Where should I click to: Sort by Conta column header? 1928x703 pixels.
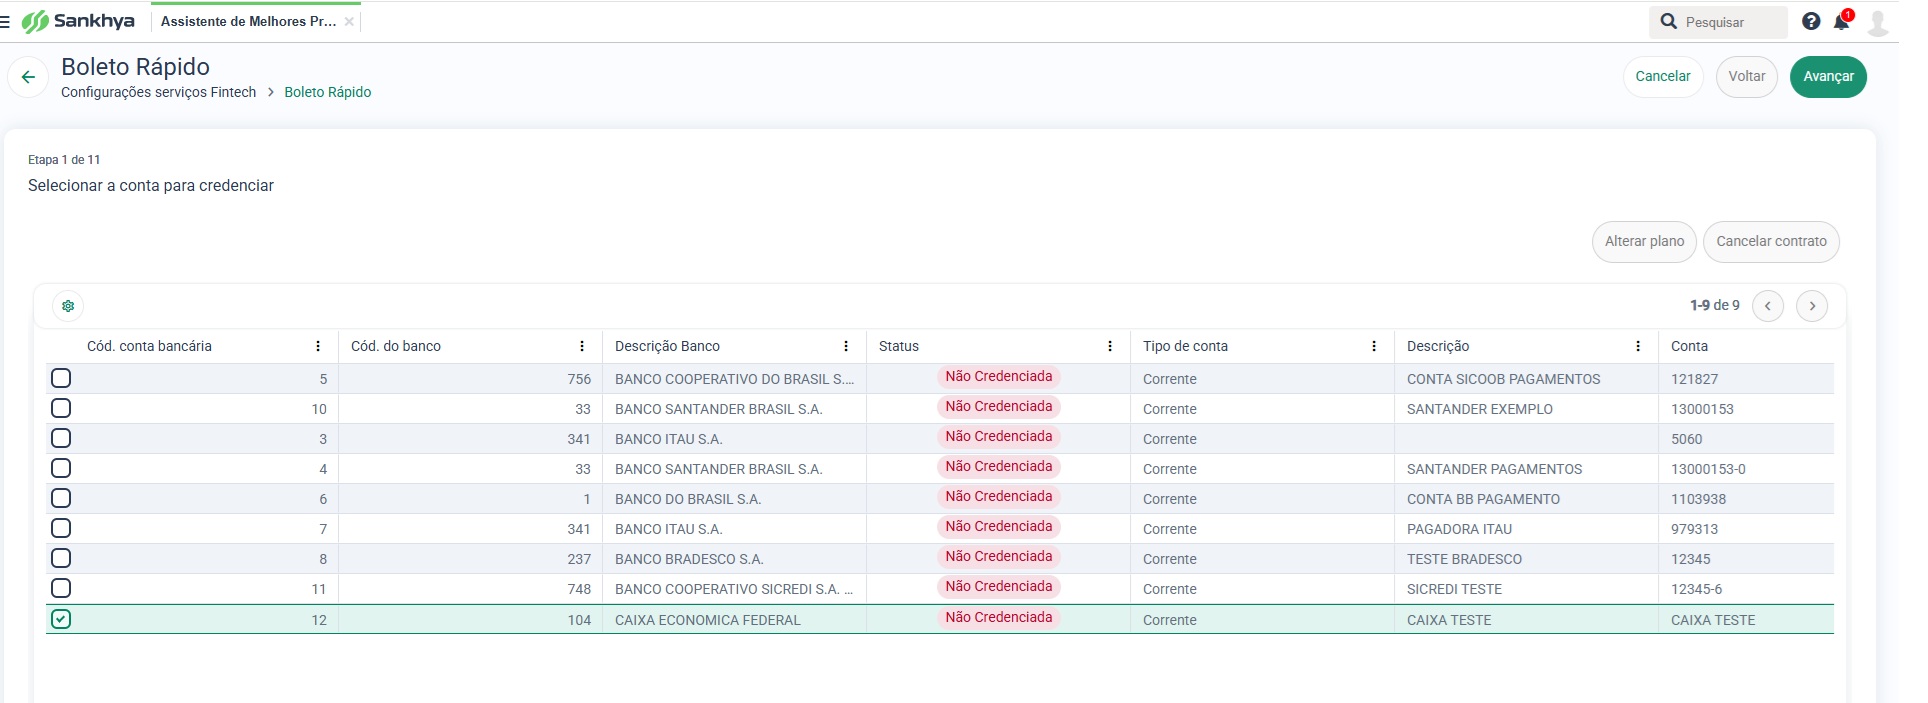[x=1689, y=346]
